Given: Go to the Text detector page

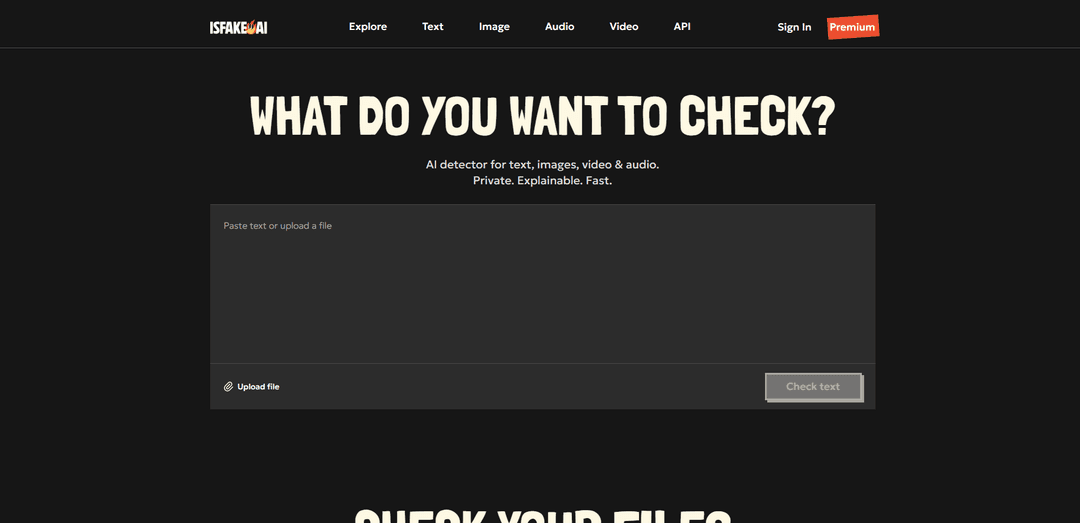Looking at the screenshot, I should pyautogui.click(x=432, y=27).
